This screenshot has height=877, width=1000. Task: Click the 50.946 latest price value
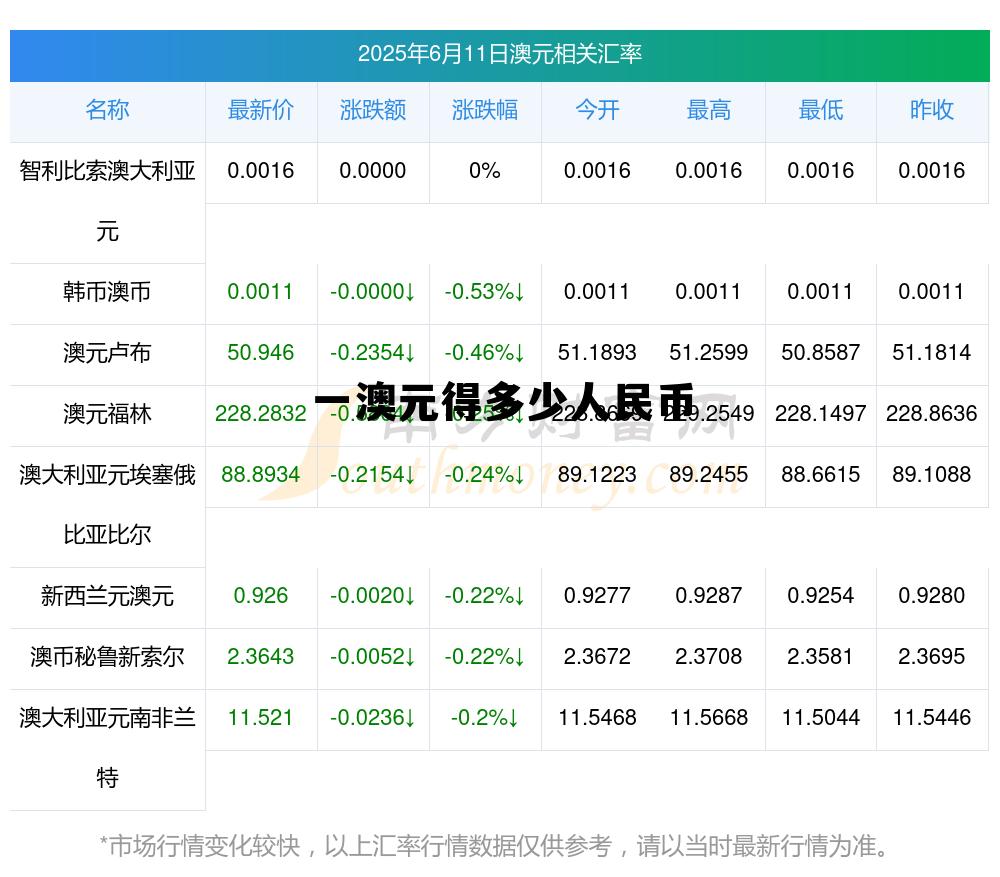[261, 354]
